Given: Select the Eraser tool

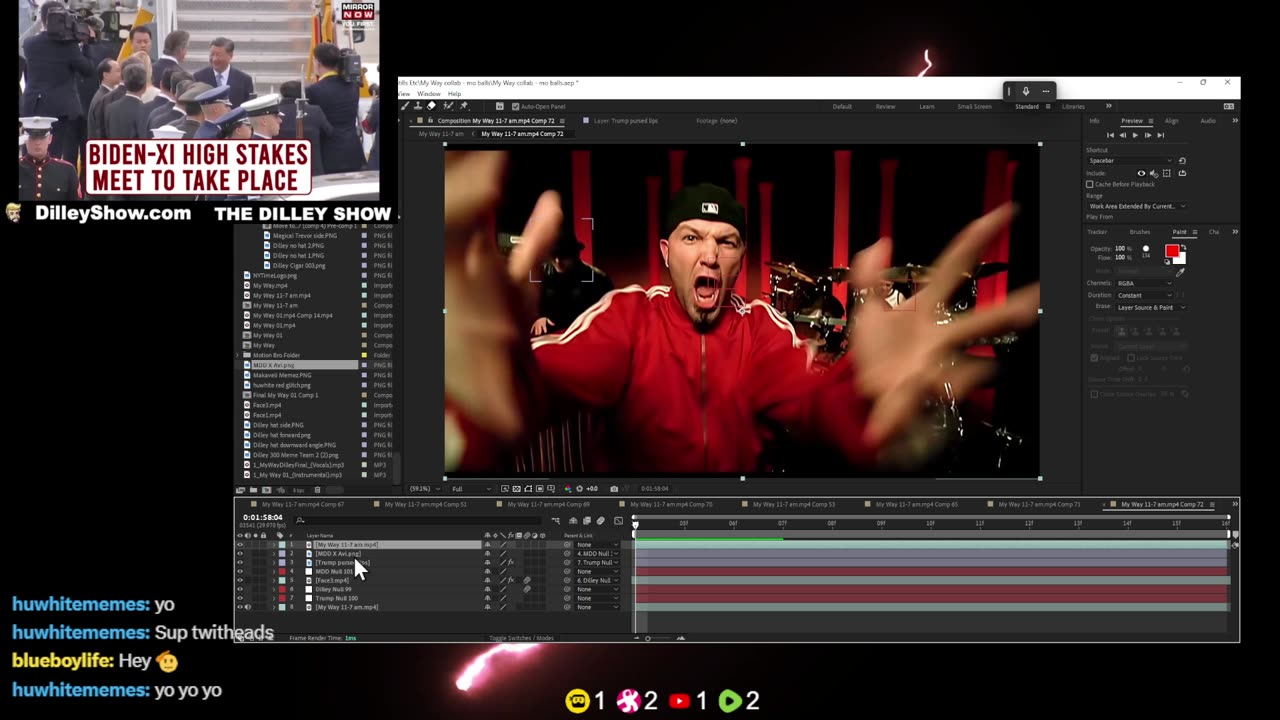Looking at the screenshot, I should [x=431, y=106].
